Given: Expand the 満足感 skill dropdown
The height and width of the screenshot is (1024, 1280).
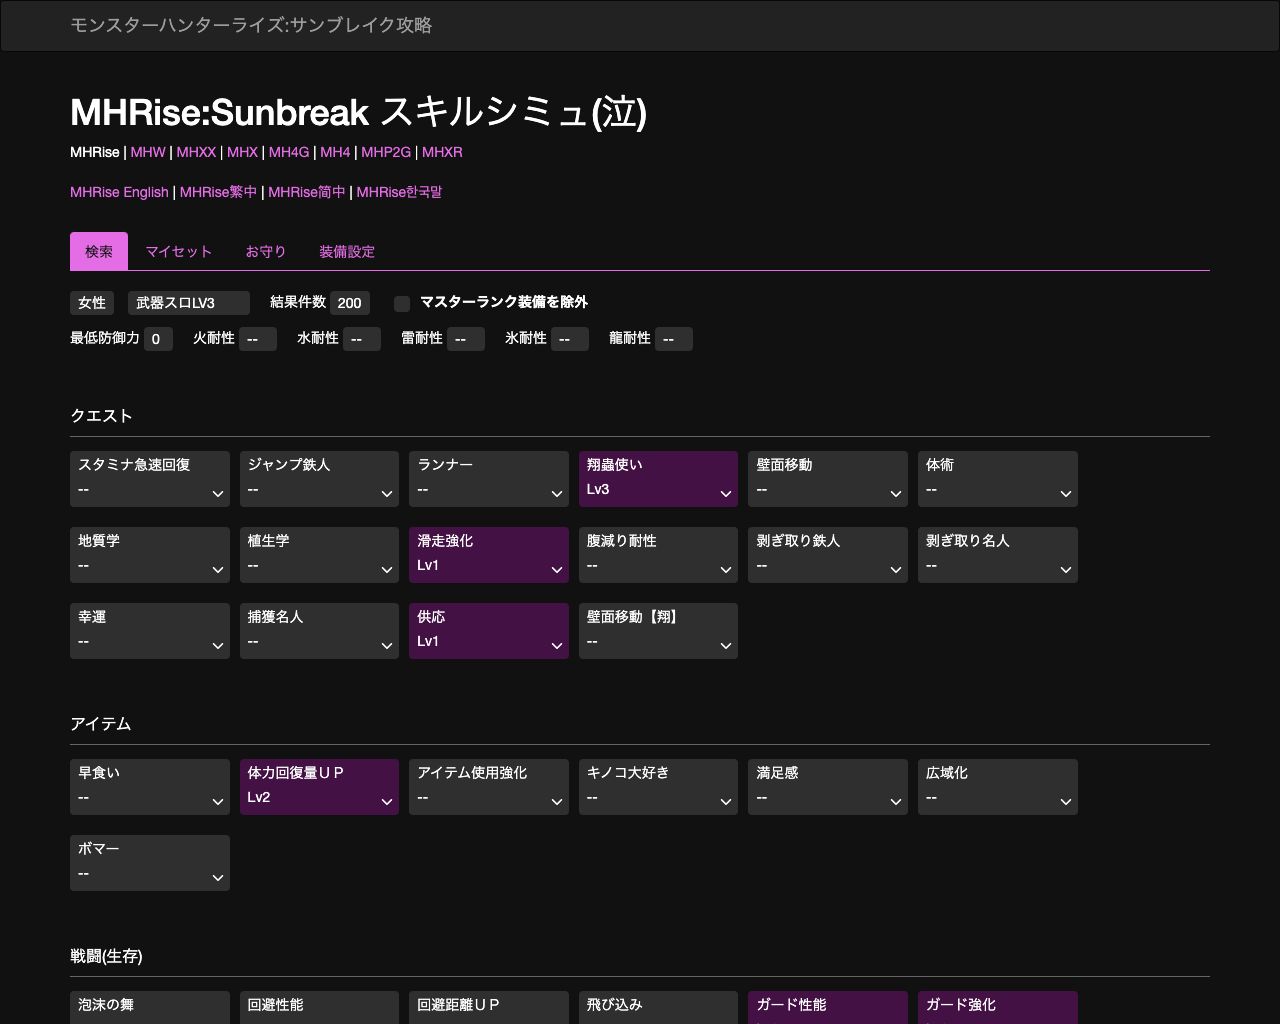Looking at the screenshot, I should (828, 787).
